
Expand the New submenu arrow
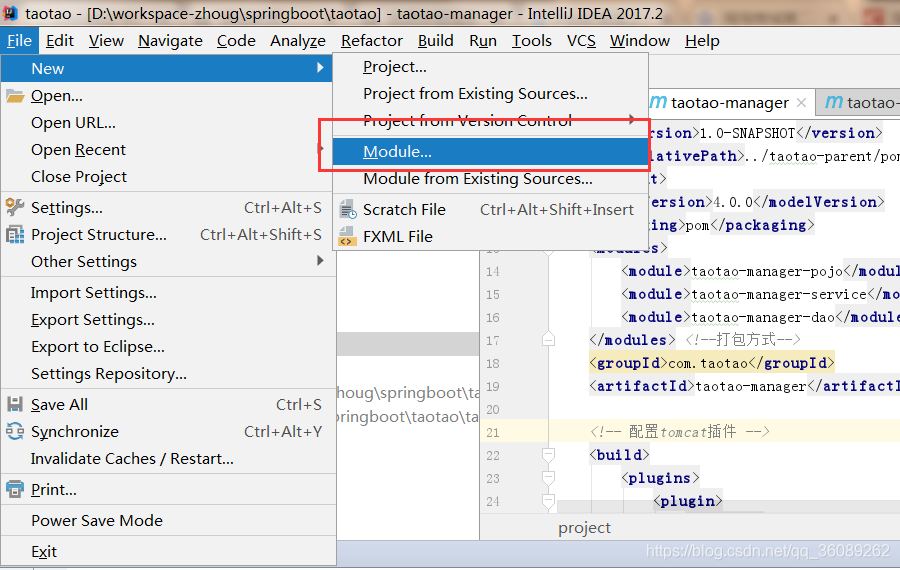click(x=320, y=68)
